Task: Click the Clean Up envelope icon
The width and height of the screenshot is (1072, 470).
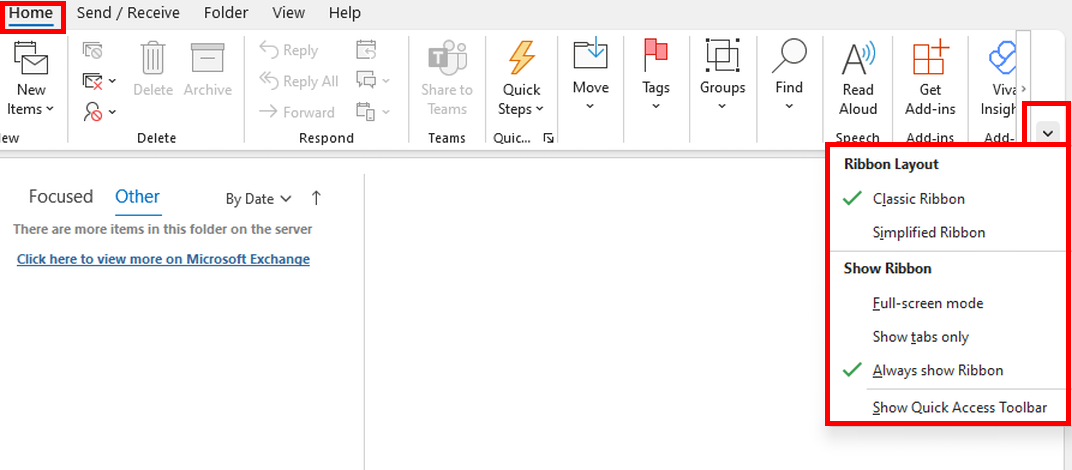Action: click(x=92, y=81)
